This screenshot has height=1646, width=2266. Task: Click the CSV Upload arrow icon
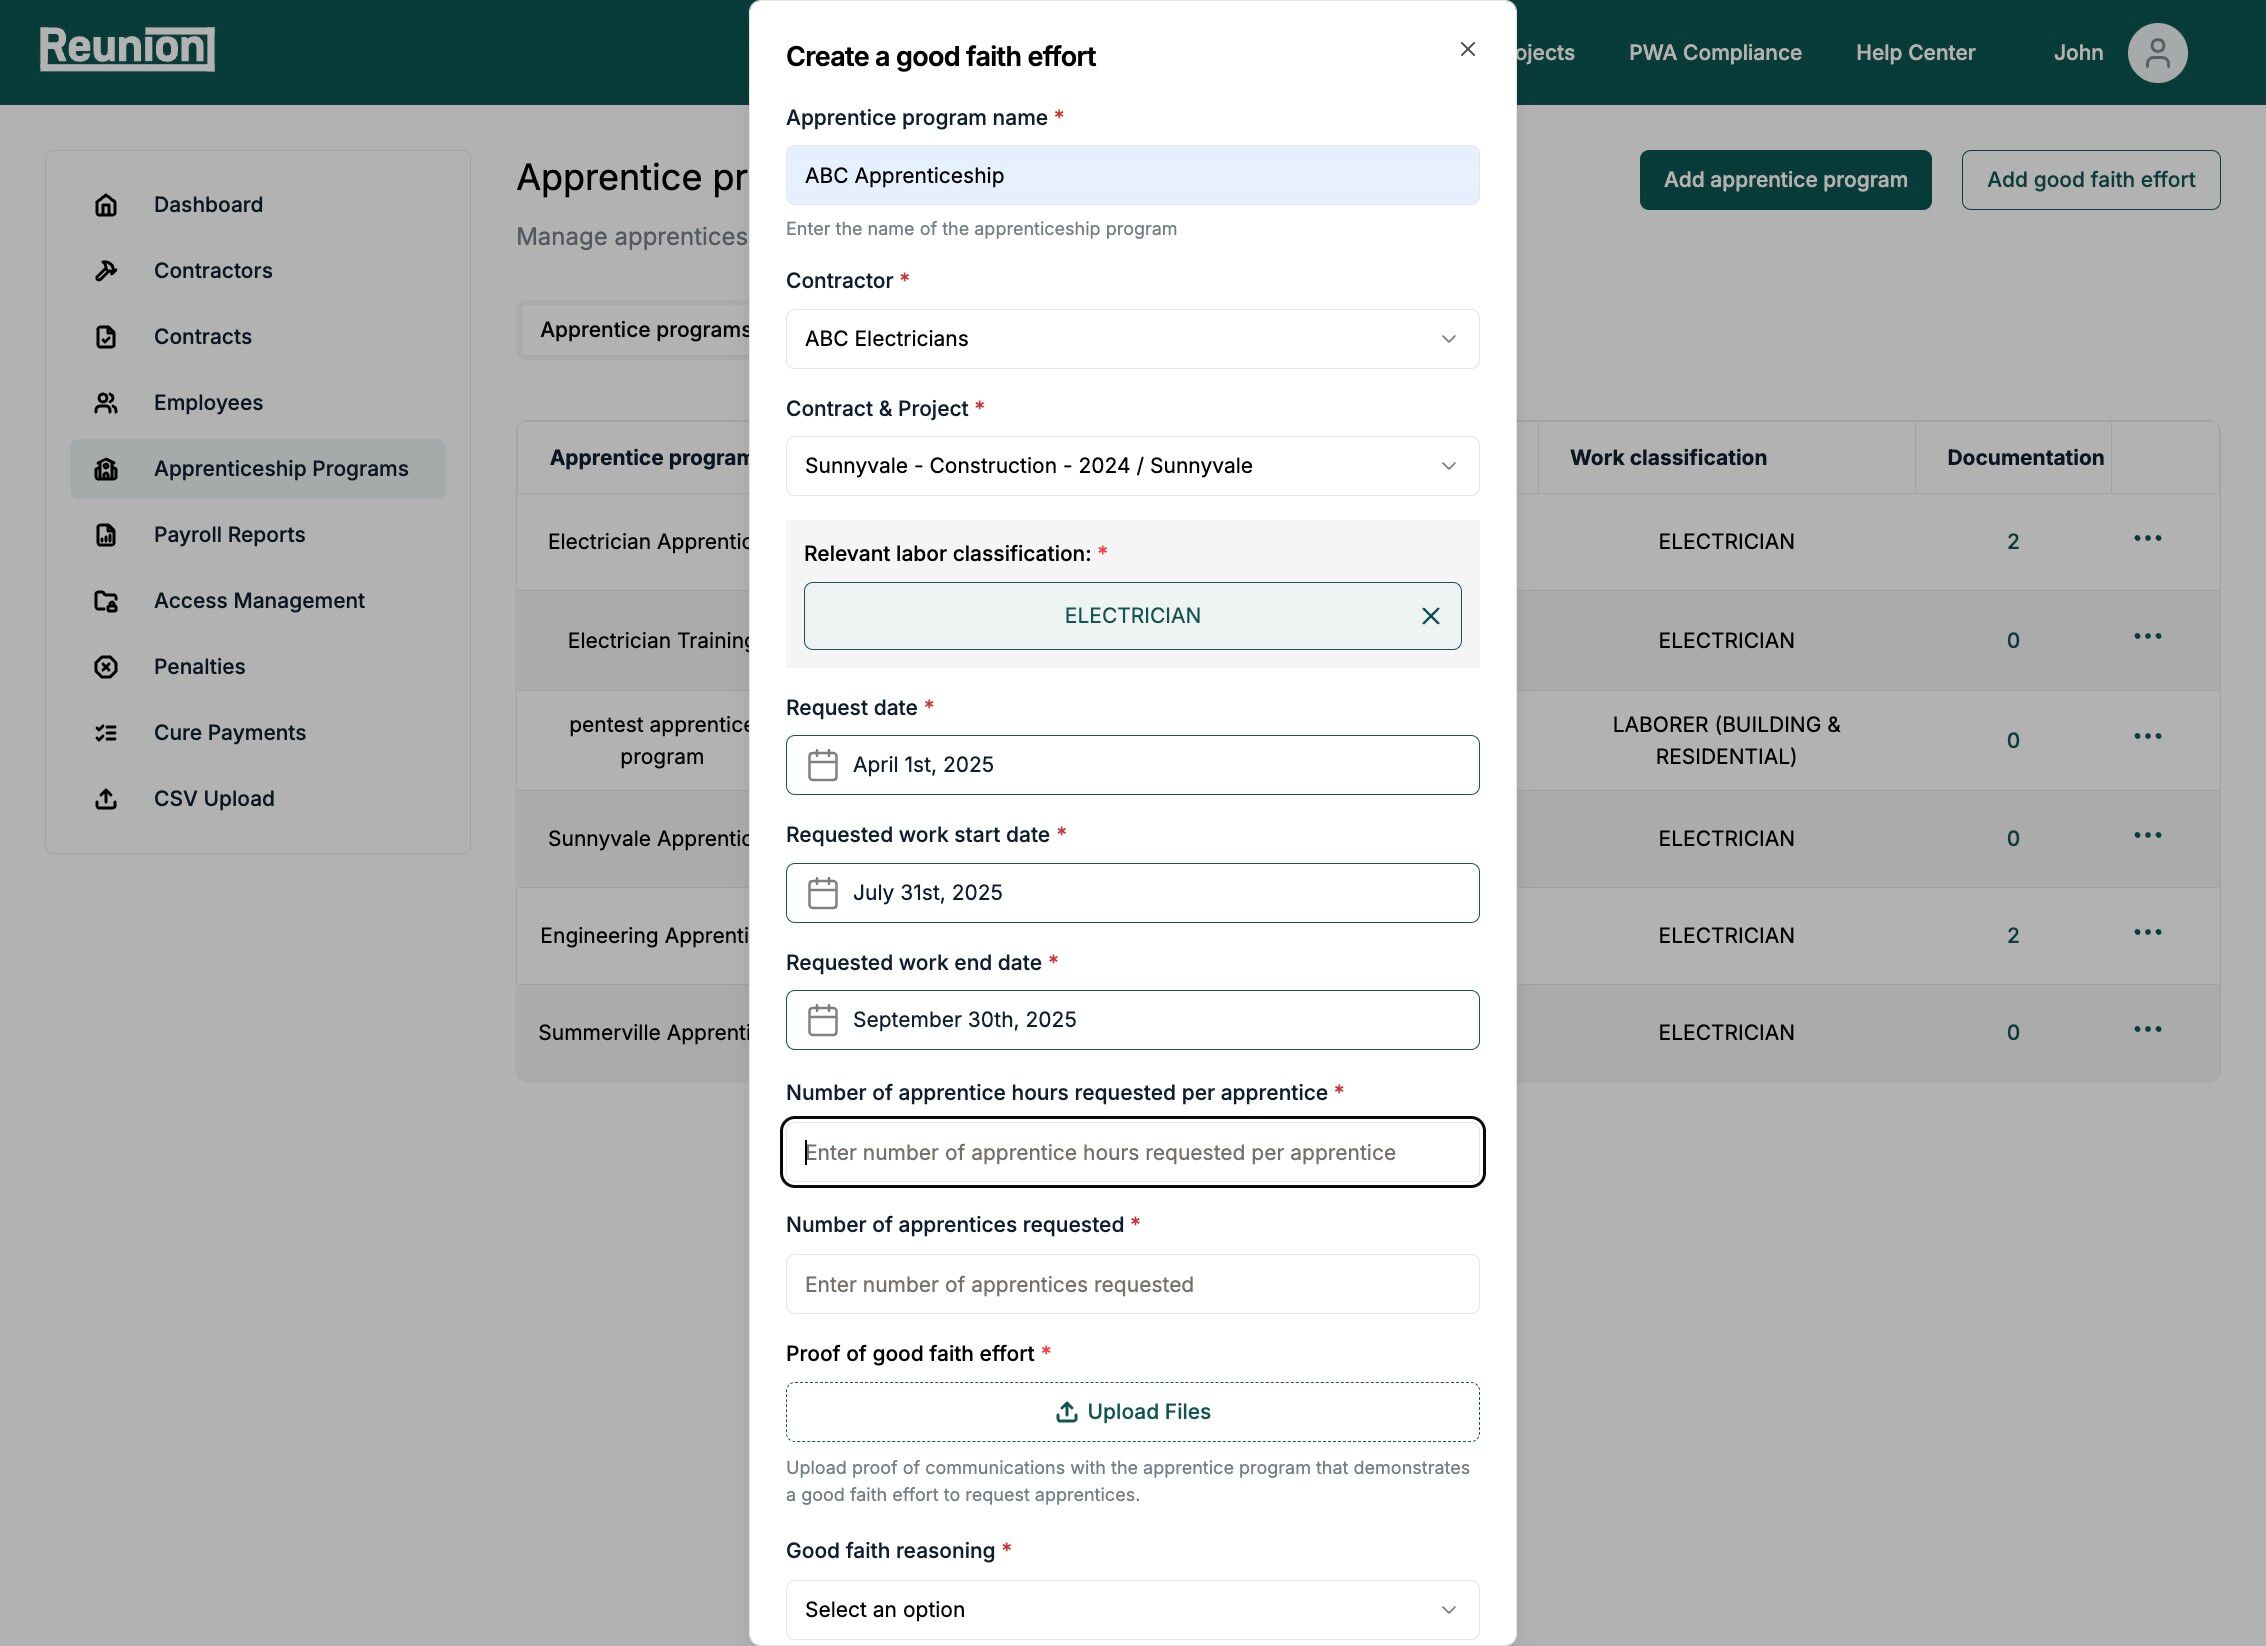click(x=106, y=799)
